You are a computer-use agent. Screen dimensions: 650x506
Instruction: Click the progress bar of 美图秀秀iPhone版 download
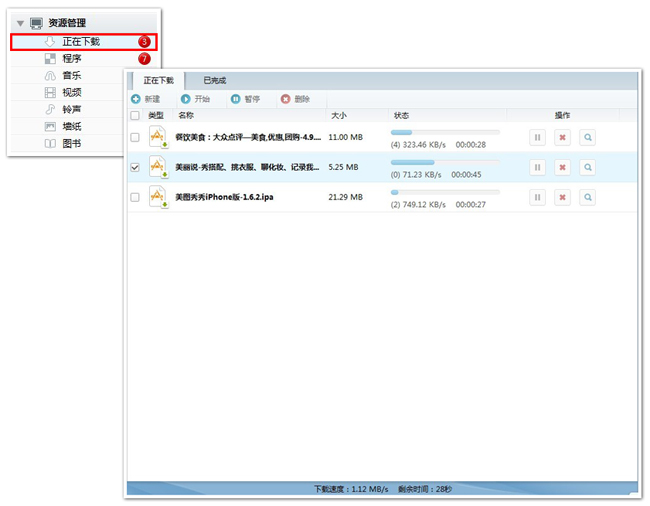click(x=445, y=192)
